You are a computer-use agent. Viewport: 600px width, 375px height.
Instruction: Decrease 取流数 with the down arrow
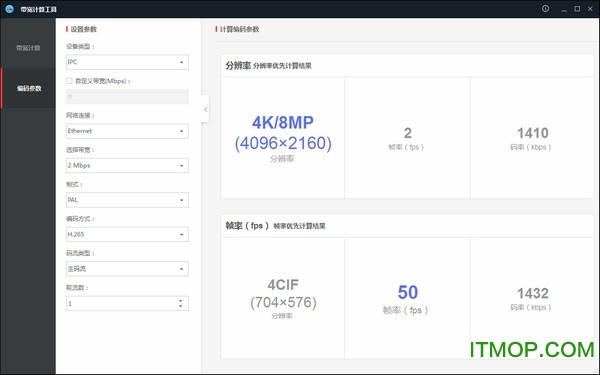pyautogui.click(x=181, y=306)
